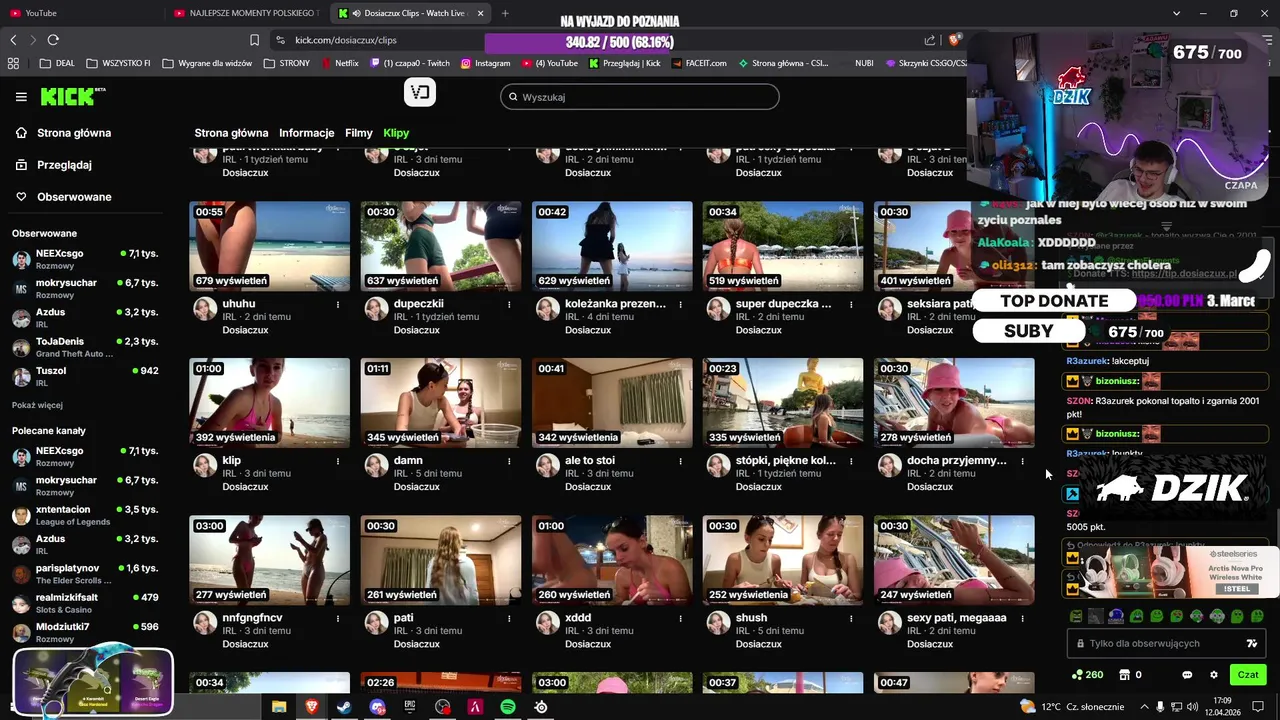Viewport: 1280px width, 720px height.
Task: Open the channel shop icon in chat
Action: click(x=1124, y=675)
